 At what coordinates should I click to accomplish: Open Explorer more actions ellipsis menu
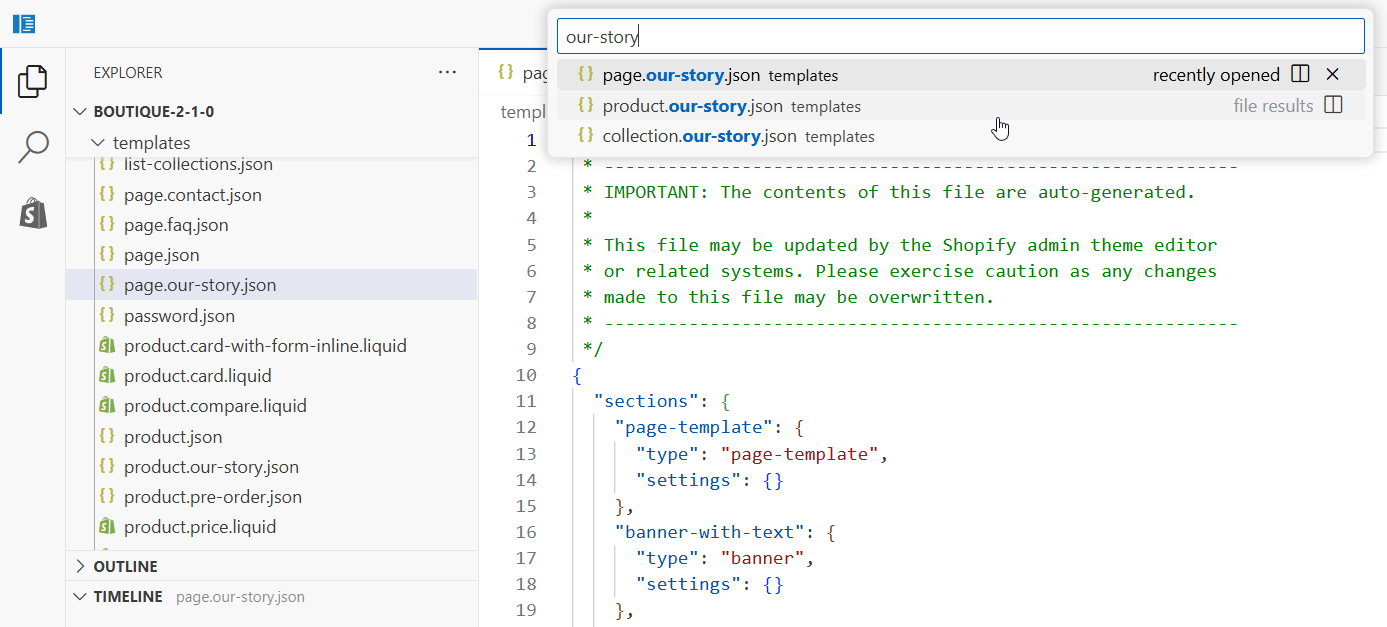447,73
